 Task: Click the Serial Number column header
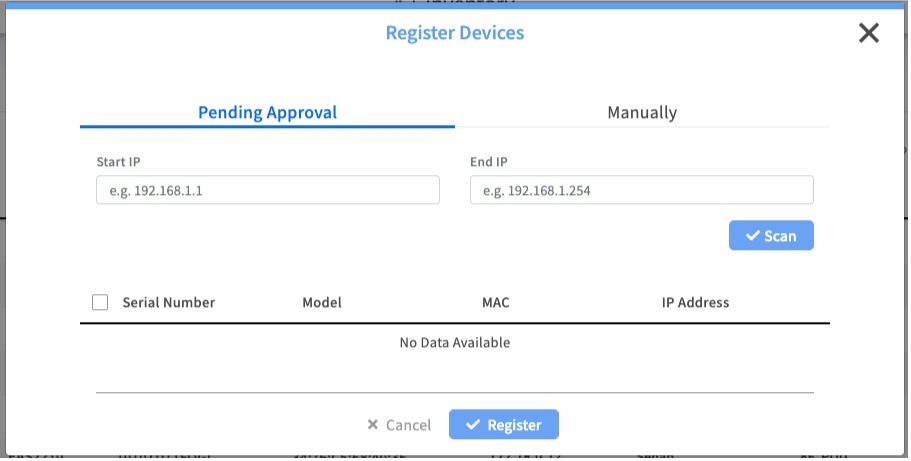click(168, 302)
